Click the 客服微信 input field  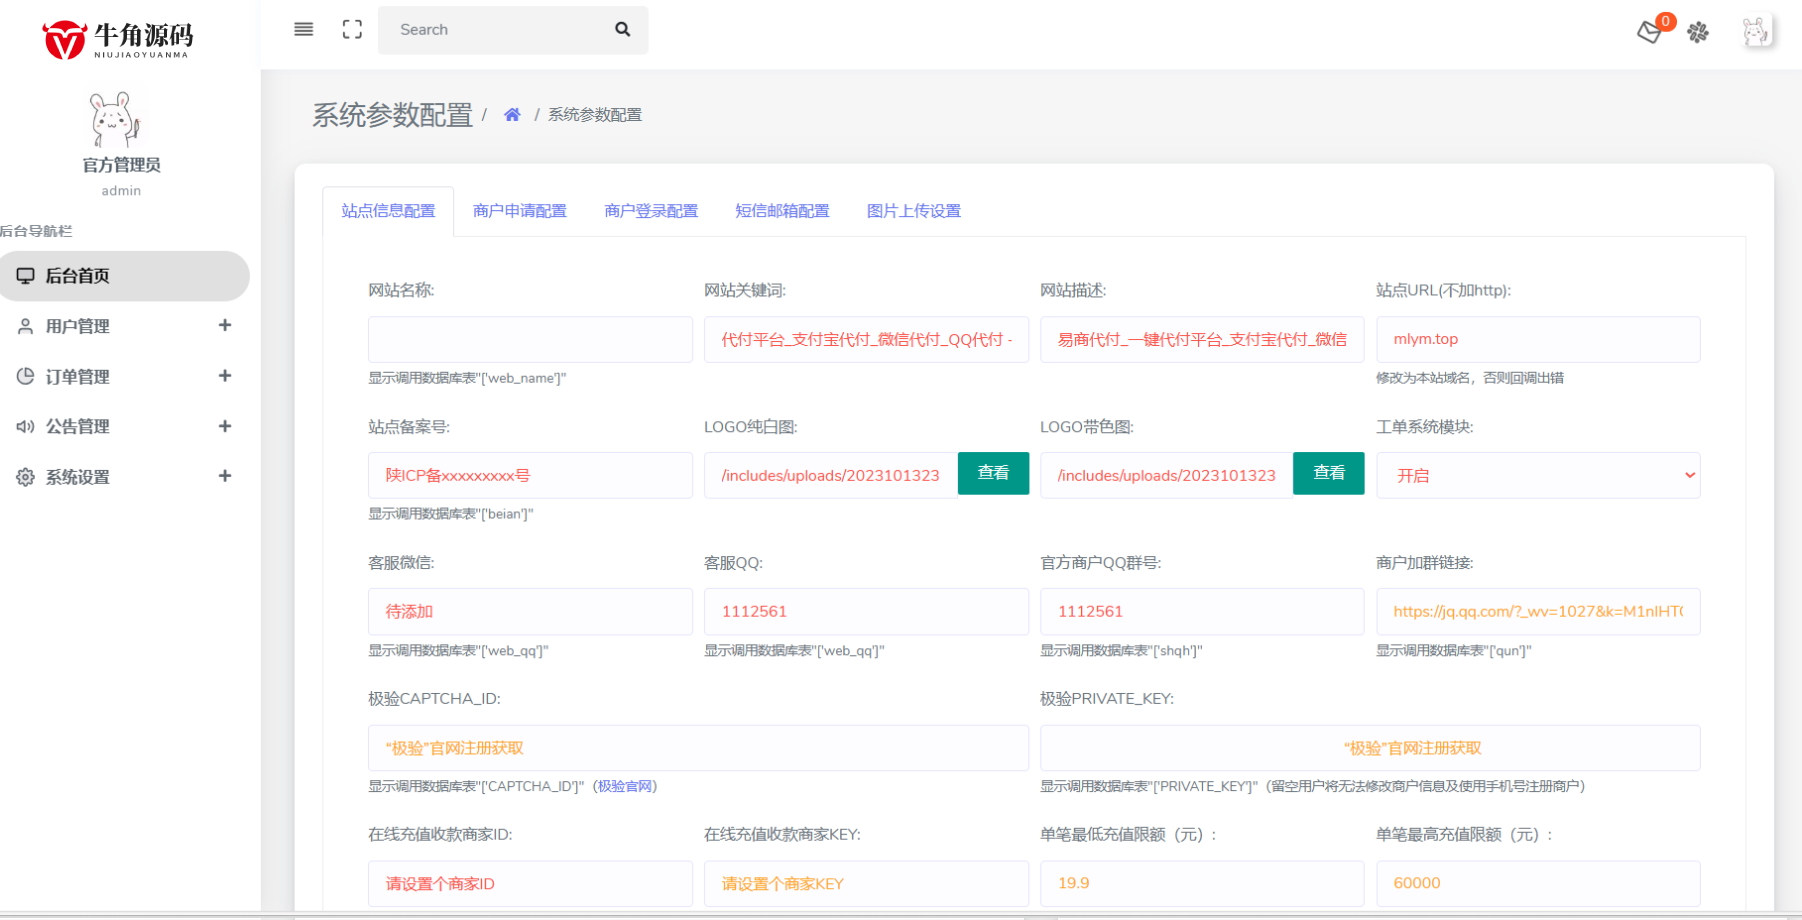pyautogui.click(x=530, y=612)
